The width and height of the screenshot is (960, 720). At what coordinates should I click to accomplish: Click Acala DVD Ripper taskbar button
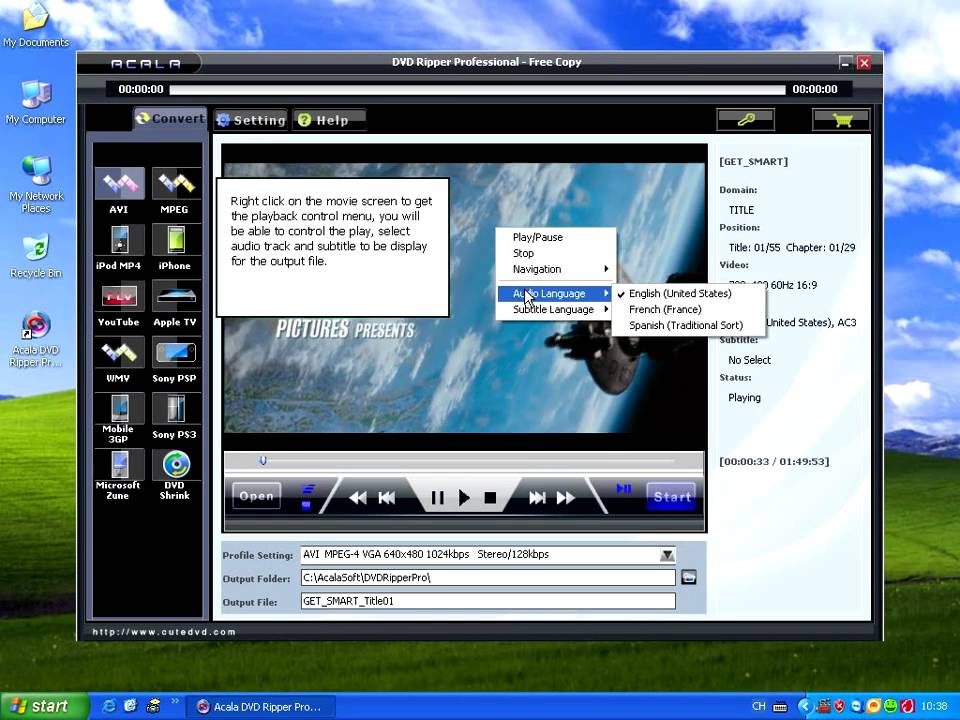261,707
